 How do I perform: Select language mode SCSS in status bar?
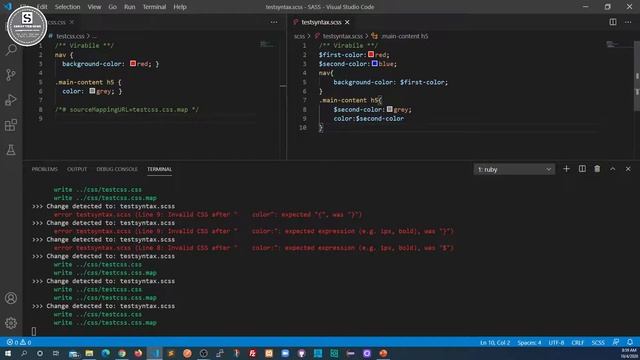point(598,342)
